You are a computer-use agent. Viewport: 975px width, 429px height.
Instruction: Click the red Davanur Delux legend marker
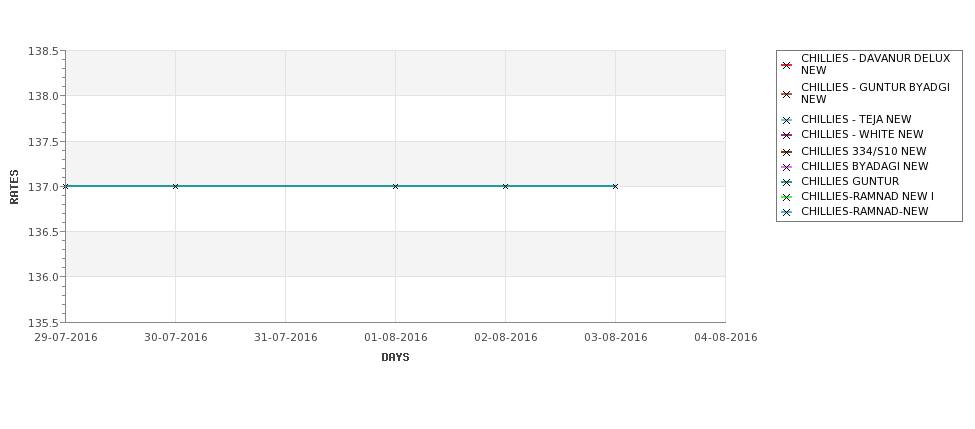click(787, 65)
